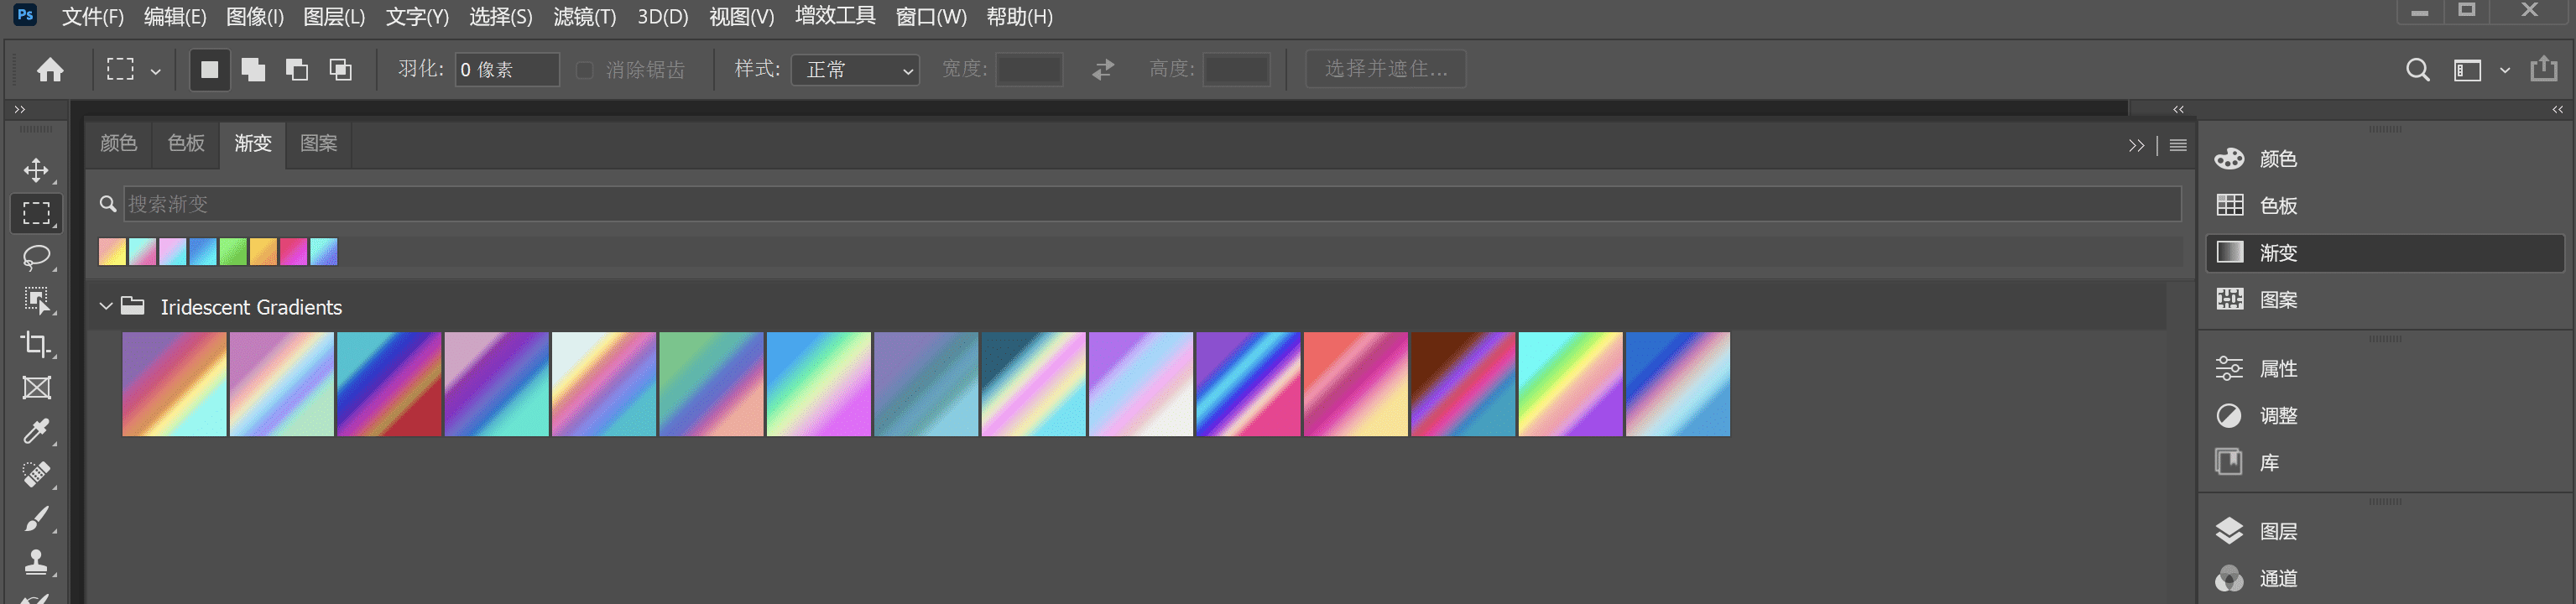Open the search magnifier icon at top right

[x=2417, y=69]
